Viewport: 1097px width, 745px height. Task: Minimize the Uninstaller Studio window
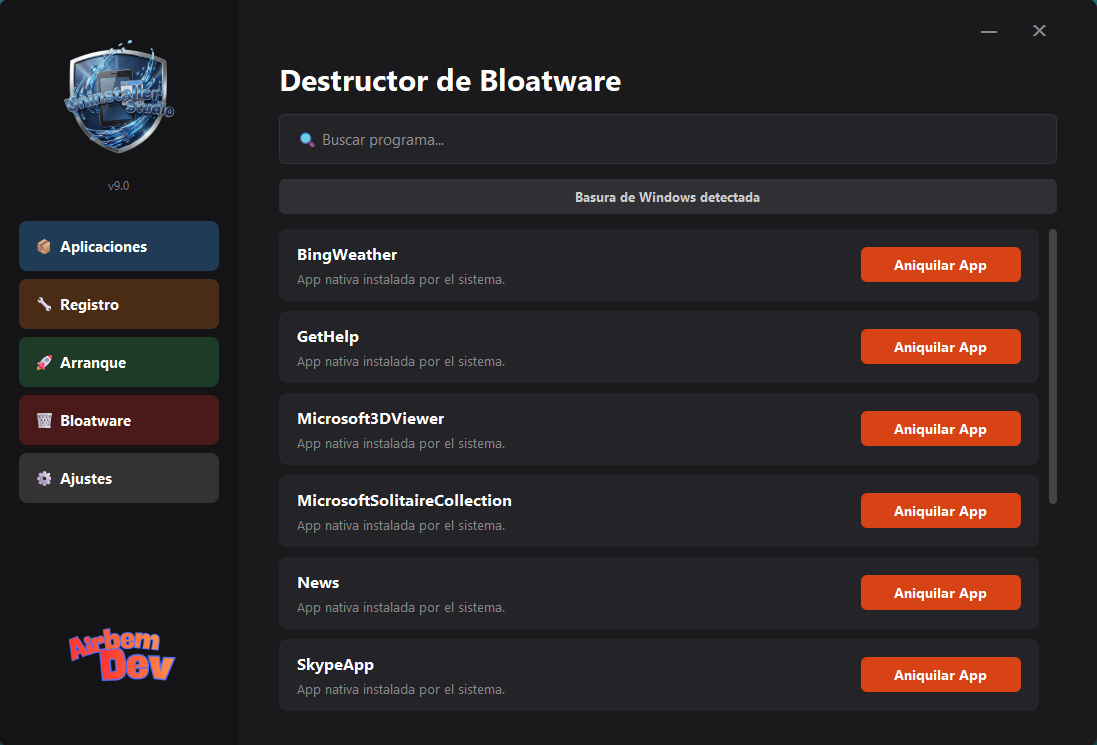point(989,31)
